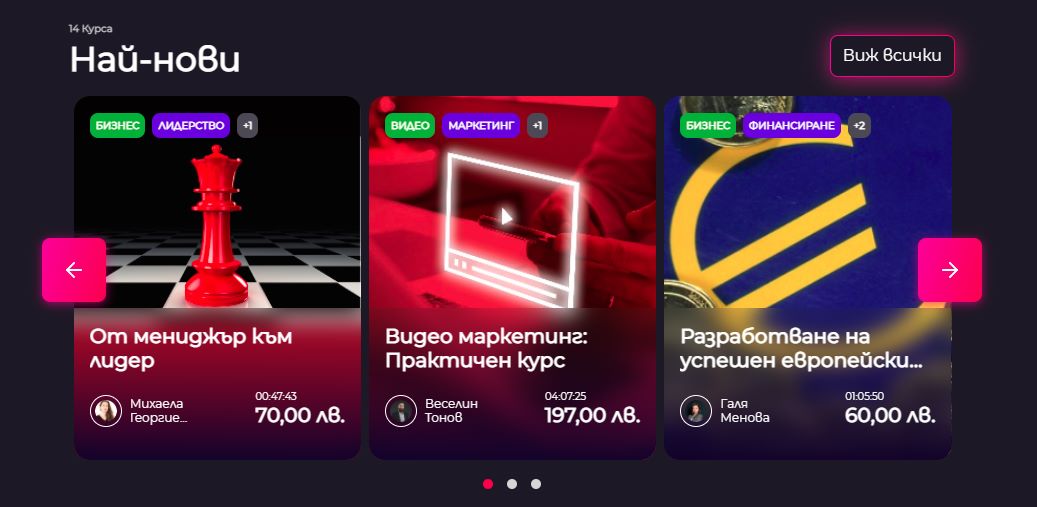Click the right arrow carousel button

coord(950,270)
